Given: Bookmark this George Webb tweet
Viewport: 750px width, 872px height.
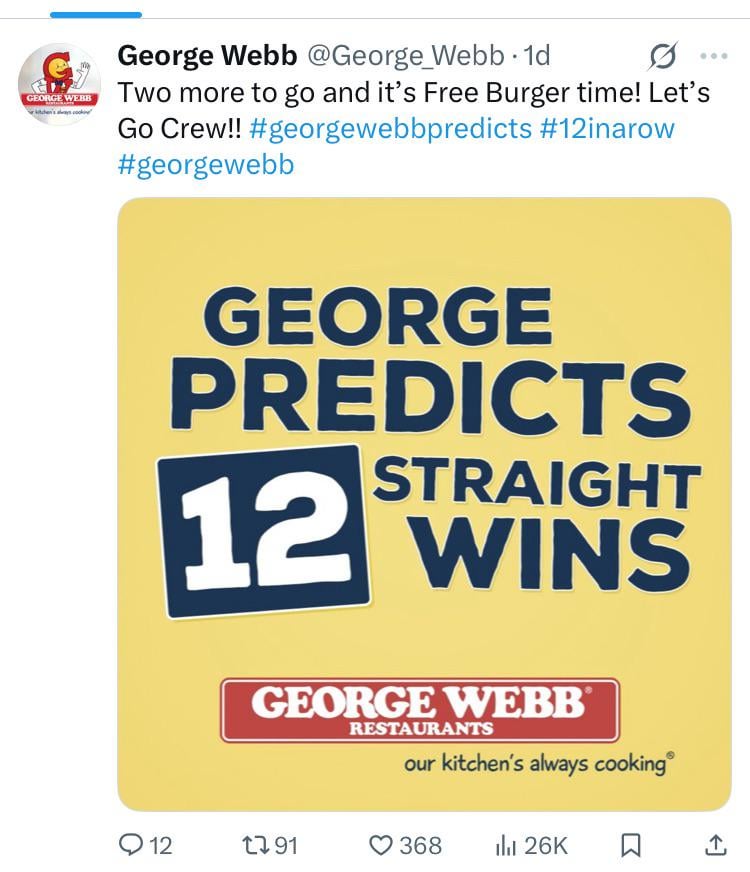Looking at the screenshot, I should [x=630, y=845].
